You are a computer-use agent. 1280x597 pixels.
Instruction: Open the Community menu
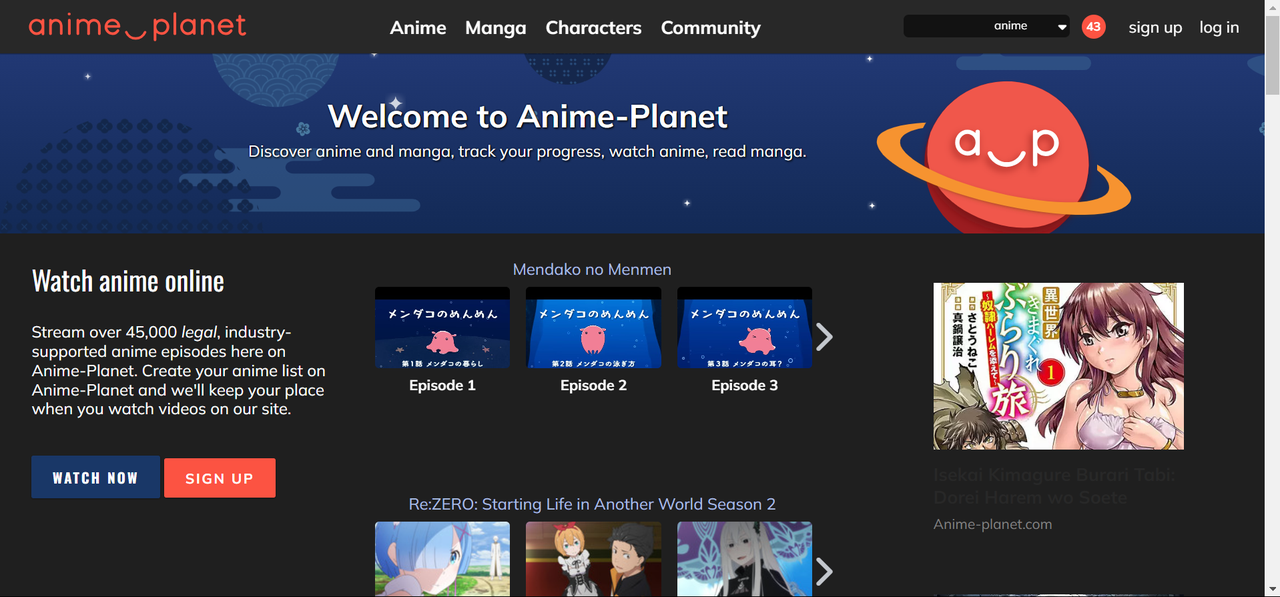pos(711,28)
